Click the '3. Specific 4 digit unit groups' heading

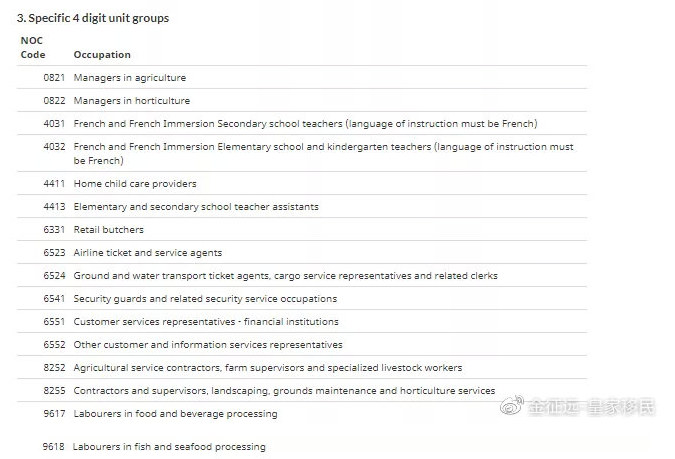[x=93, y=18]
